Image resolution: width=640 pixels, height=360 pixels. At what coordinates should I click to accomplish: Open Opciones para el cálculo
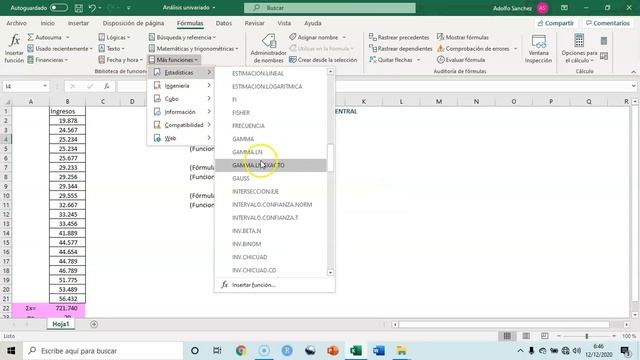(x=579, y=49)
